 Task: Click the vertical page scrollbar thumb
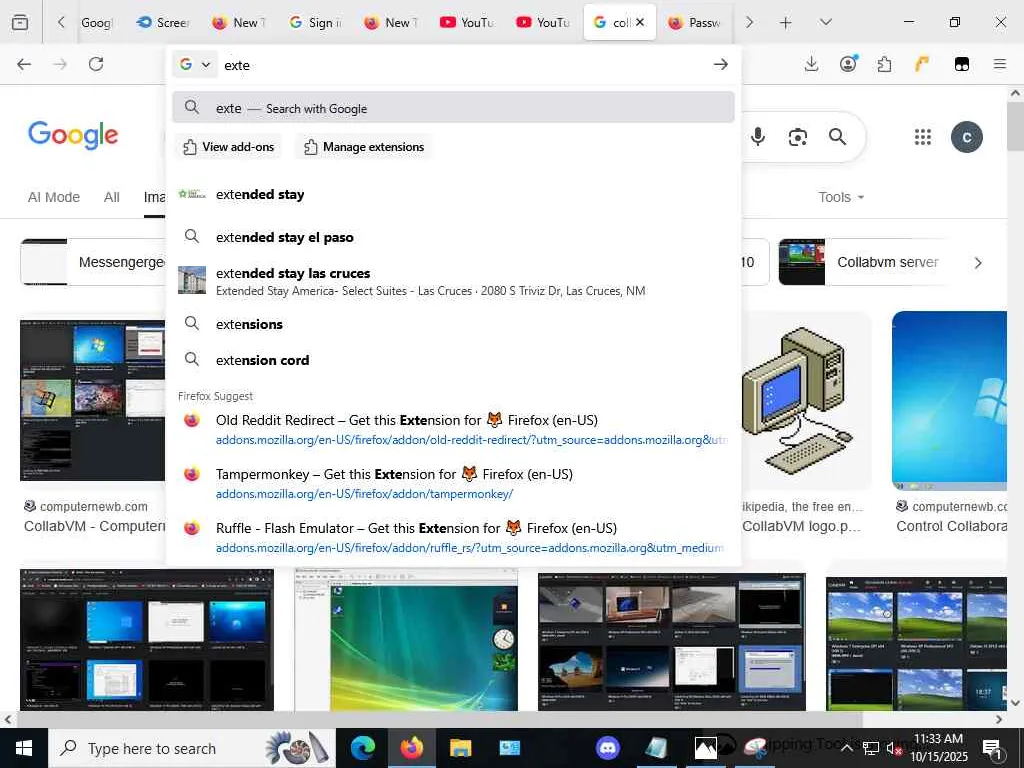(x=1015, y=126)
